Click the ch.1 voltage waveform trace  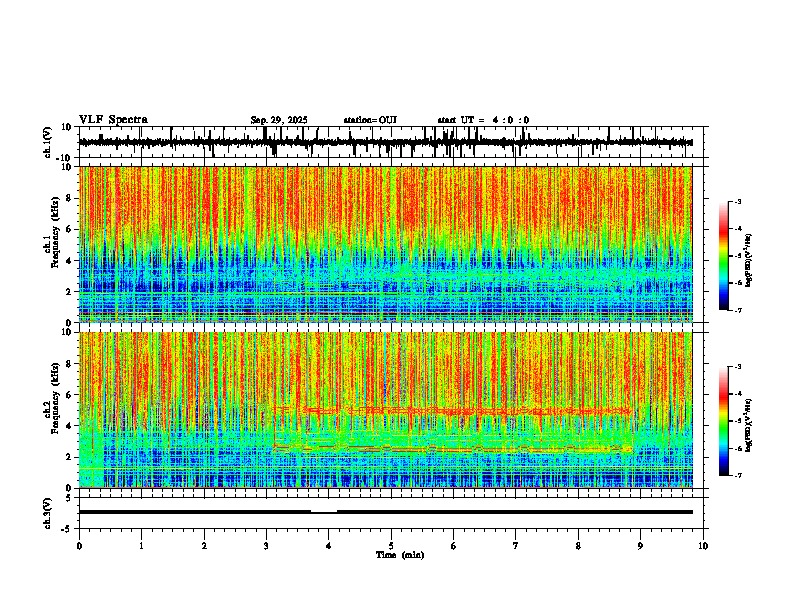tap(385, 143)
